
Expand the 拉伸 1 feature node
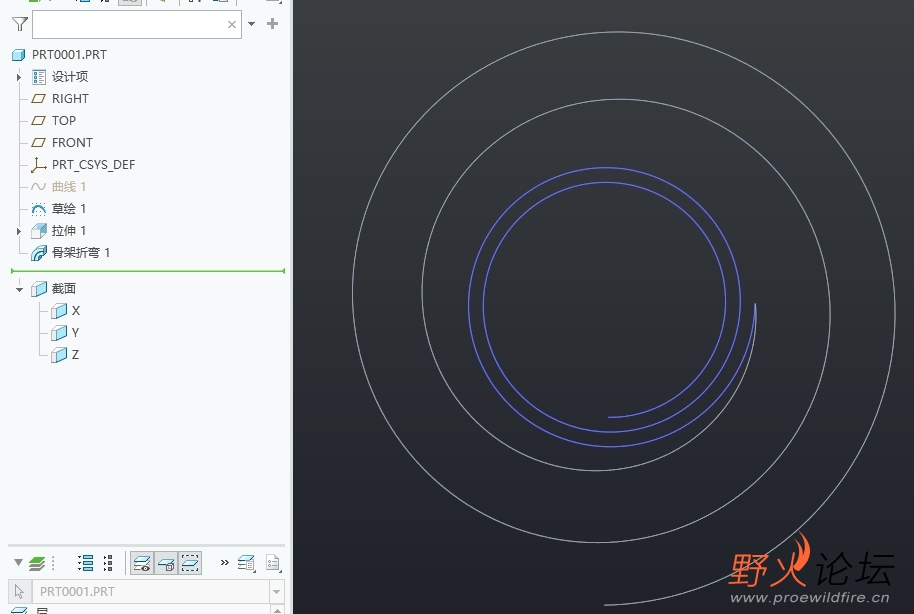point(19,231)
